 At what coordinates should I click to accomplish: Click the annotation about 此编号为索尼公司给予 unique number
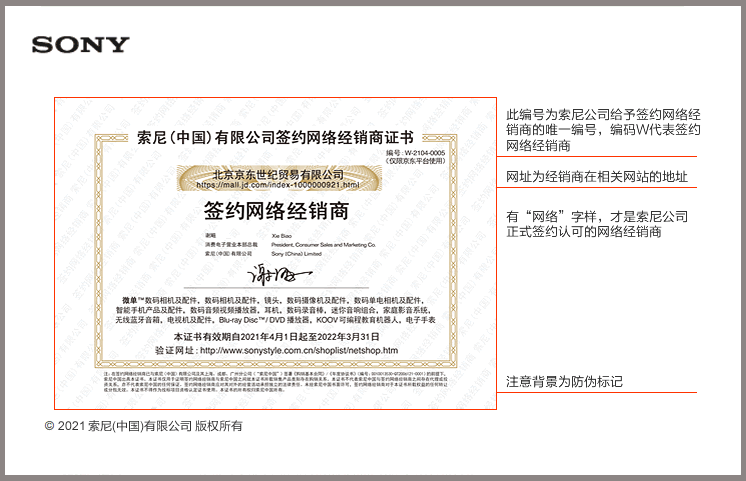coord(603,130)
